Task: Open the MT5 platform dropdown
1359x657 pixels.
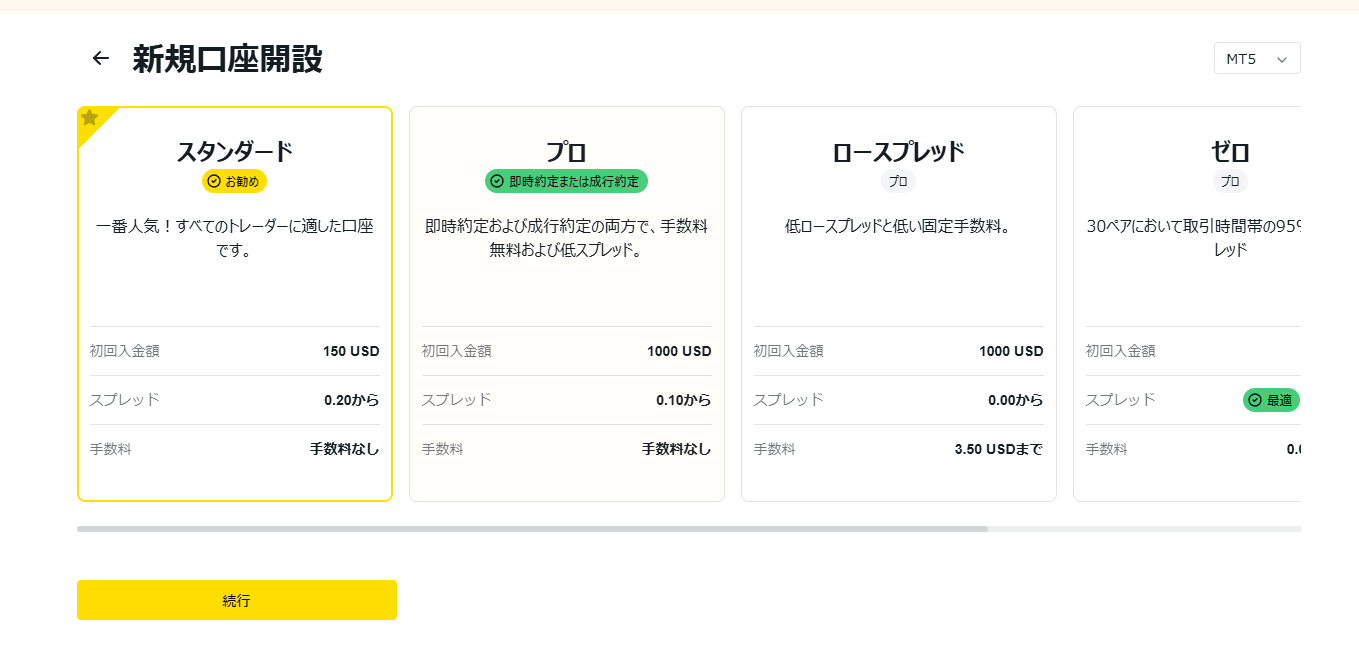Action: click(1256, 59)
